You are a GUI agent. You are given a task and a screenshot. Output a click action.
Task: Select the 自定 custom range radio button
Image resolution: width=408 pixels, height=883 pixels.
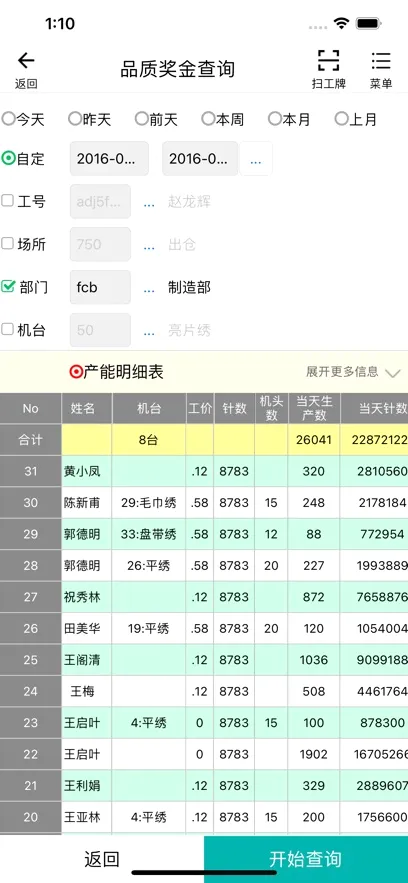pyautogui.click(x=8, y=158)
